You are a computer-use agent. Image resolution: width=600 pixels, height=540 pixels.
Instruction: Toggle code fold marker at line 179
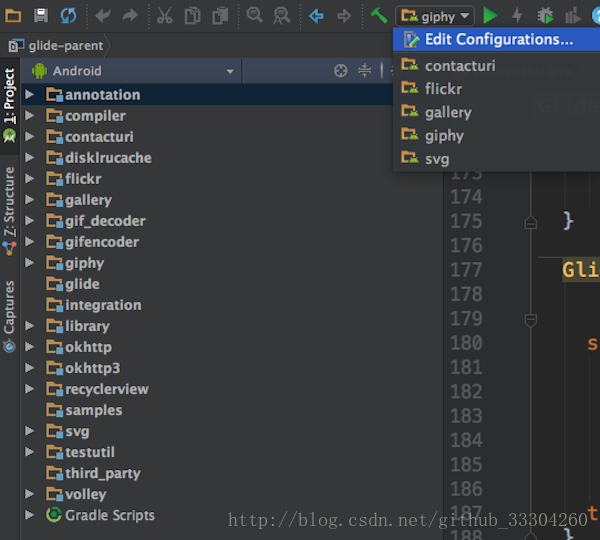coord(530,320)
